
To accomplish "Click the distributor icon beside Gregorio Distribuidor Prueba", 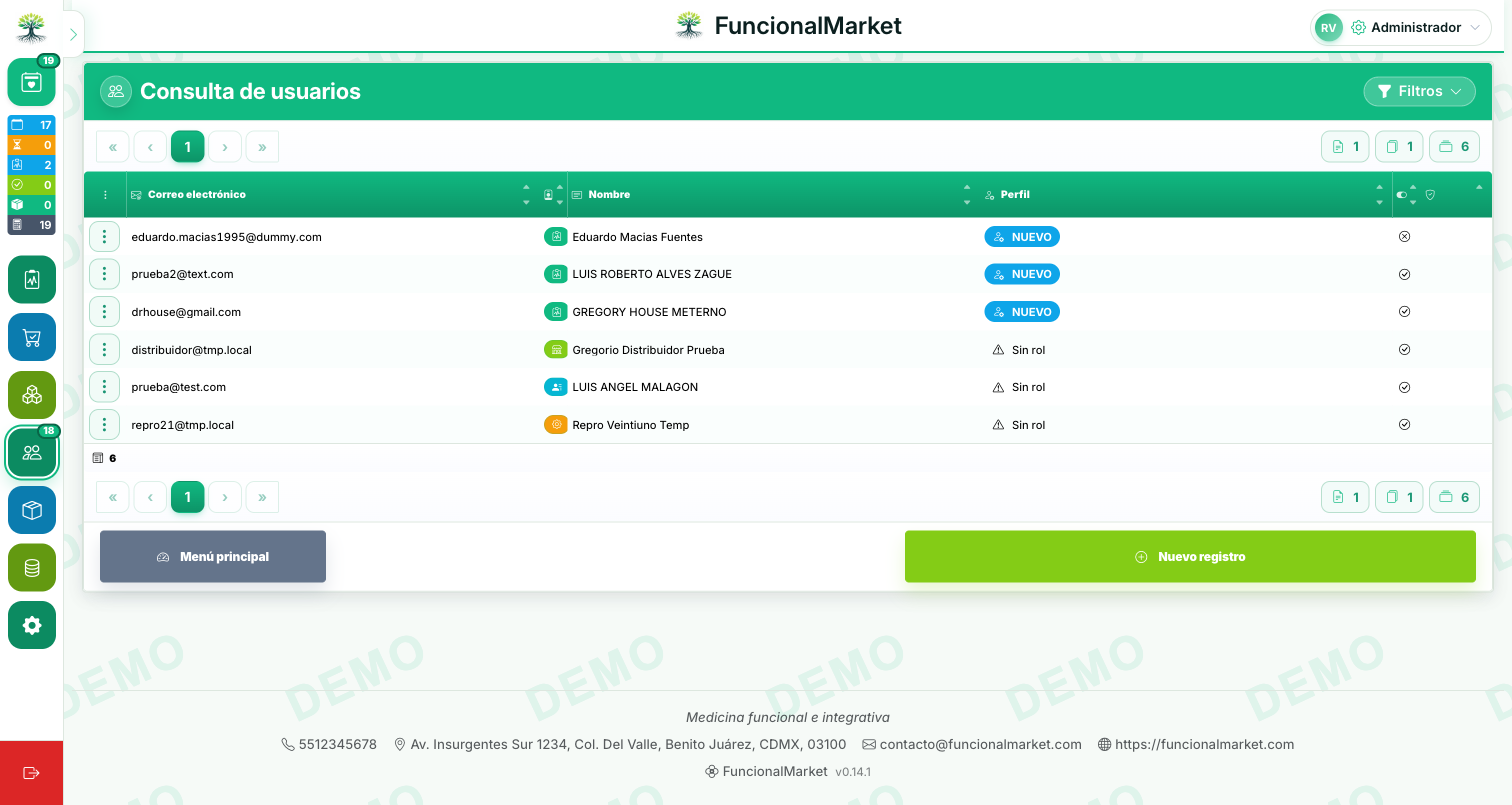I will point(555,350).
